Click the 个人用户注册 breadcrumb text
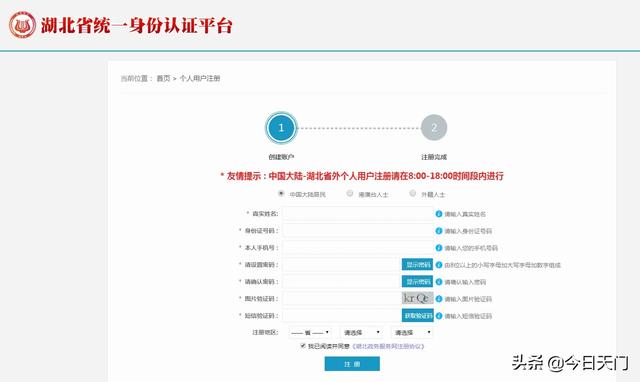Image resolution: width=640 pixels, height=382 pixels. (200, 78)
